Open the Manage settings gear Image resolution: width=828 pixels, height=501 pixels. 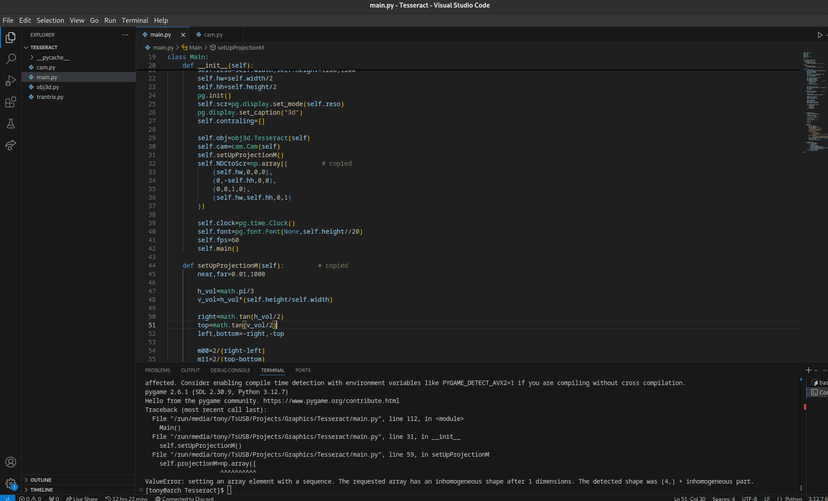coord(11,484)
